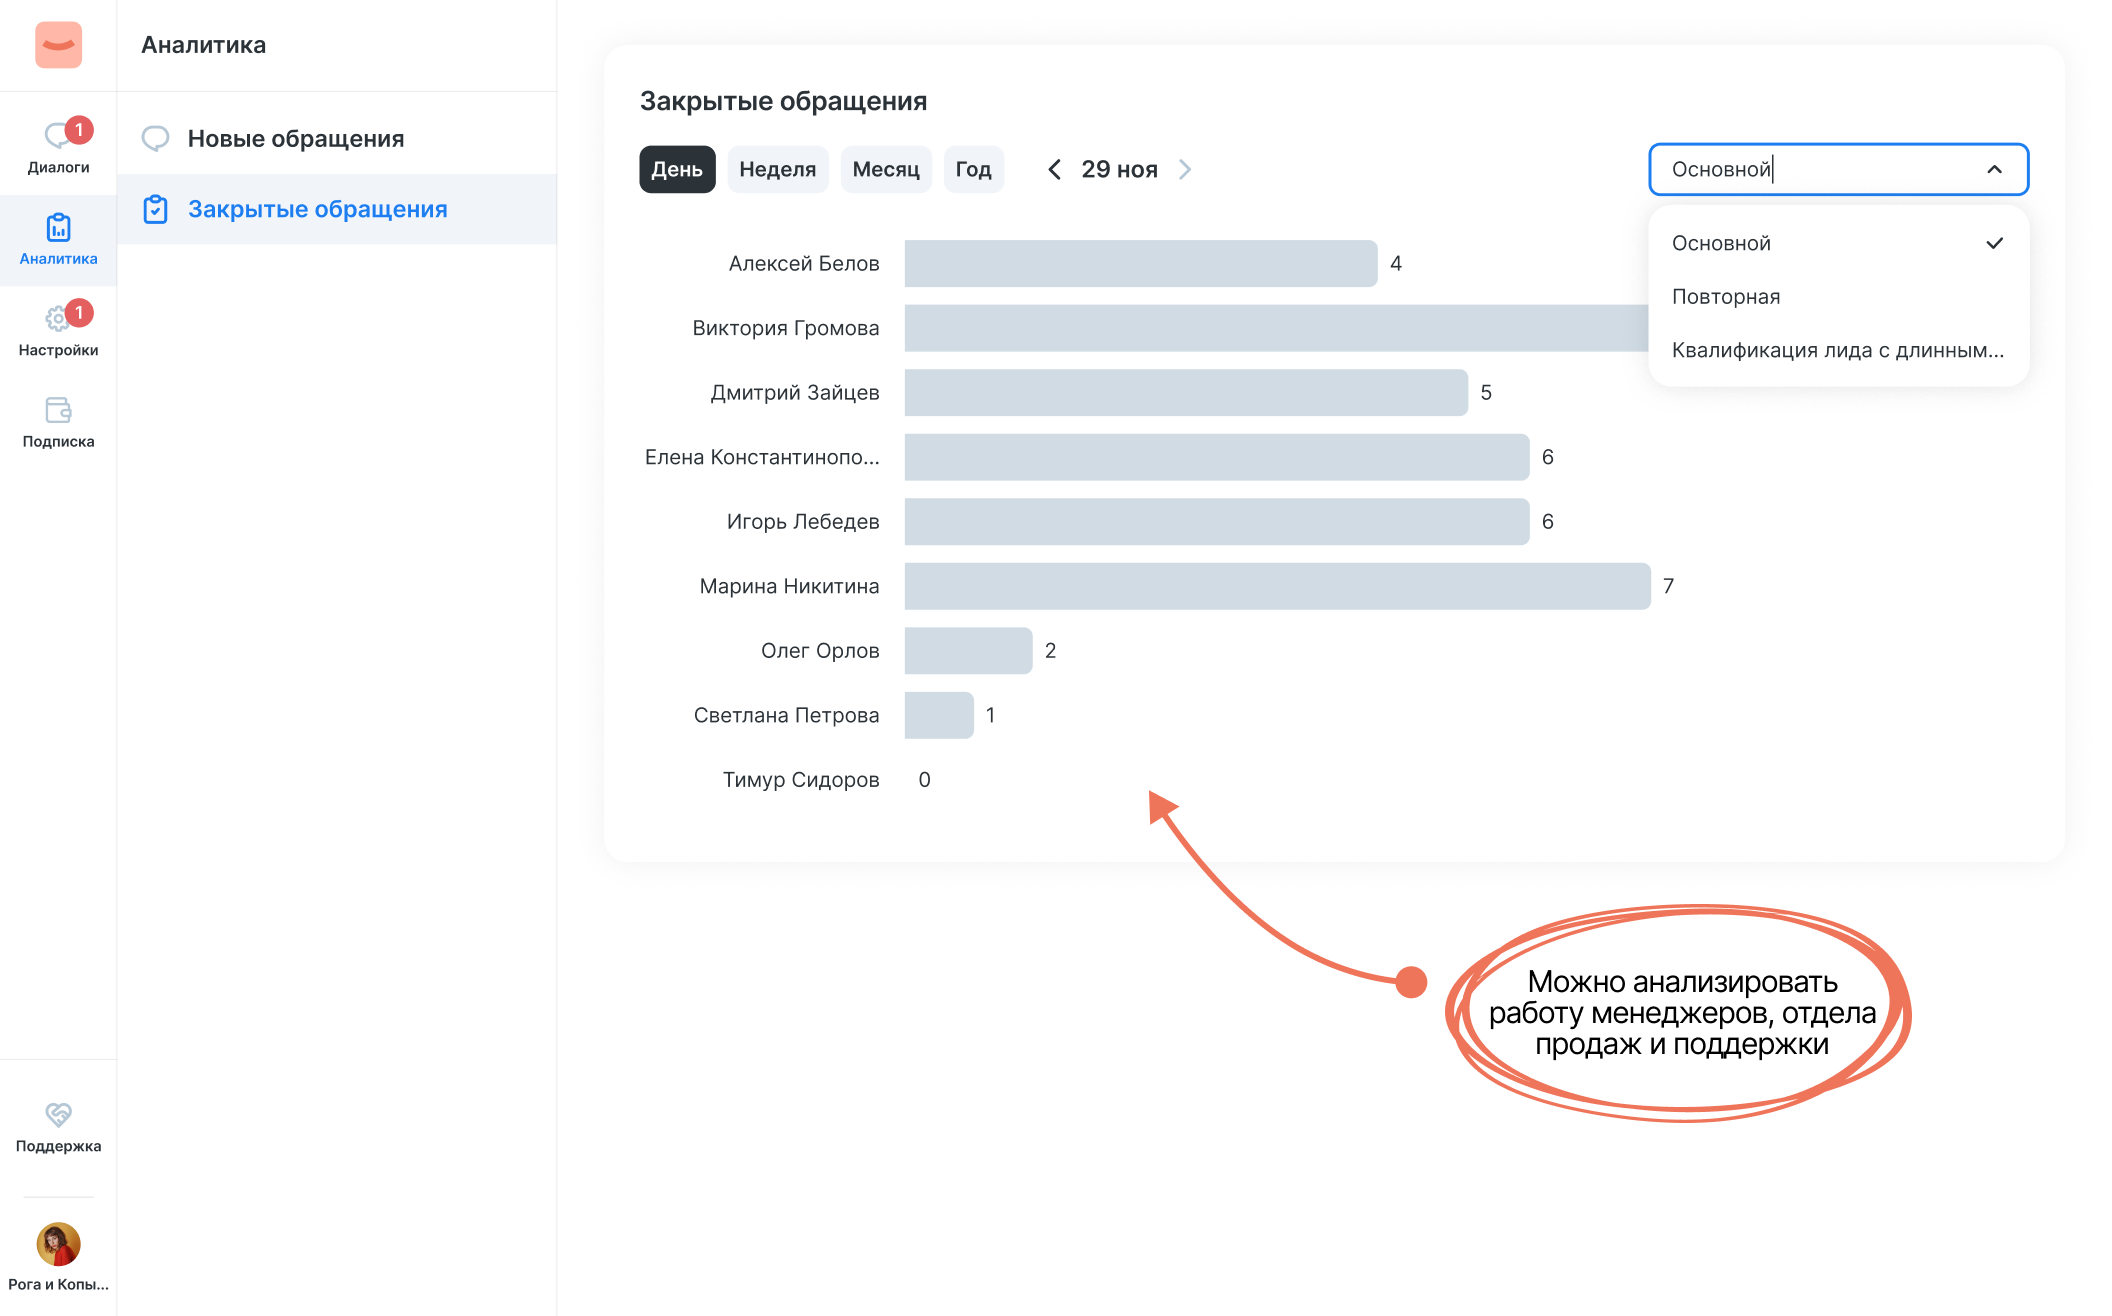Switch to the Новые обращения tab
The width and height of the screenshot is (2112, 1316).
coord(295,138)
